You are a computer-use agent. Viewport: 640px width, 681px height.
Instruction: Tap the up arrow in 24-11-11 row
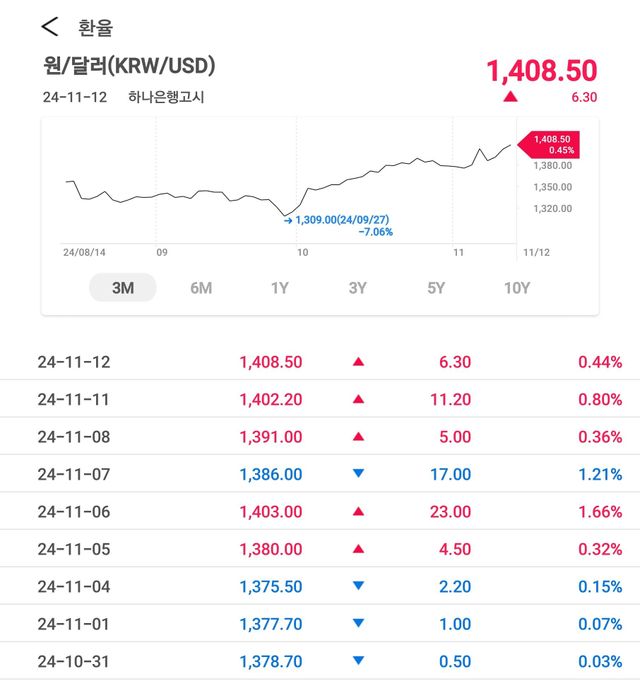(358, 400)
